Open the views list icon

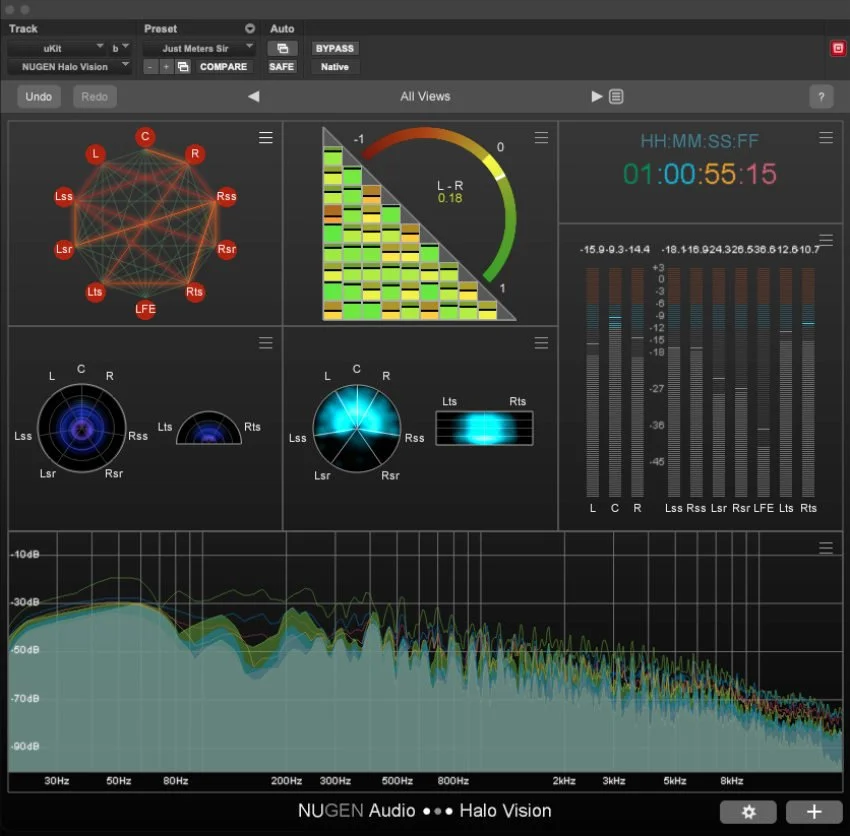coord(616,97)
